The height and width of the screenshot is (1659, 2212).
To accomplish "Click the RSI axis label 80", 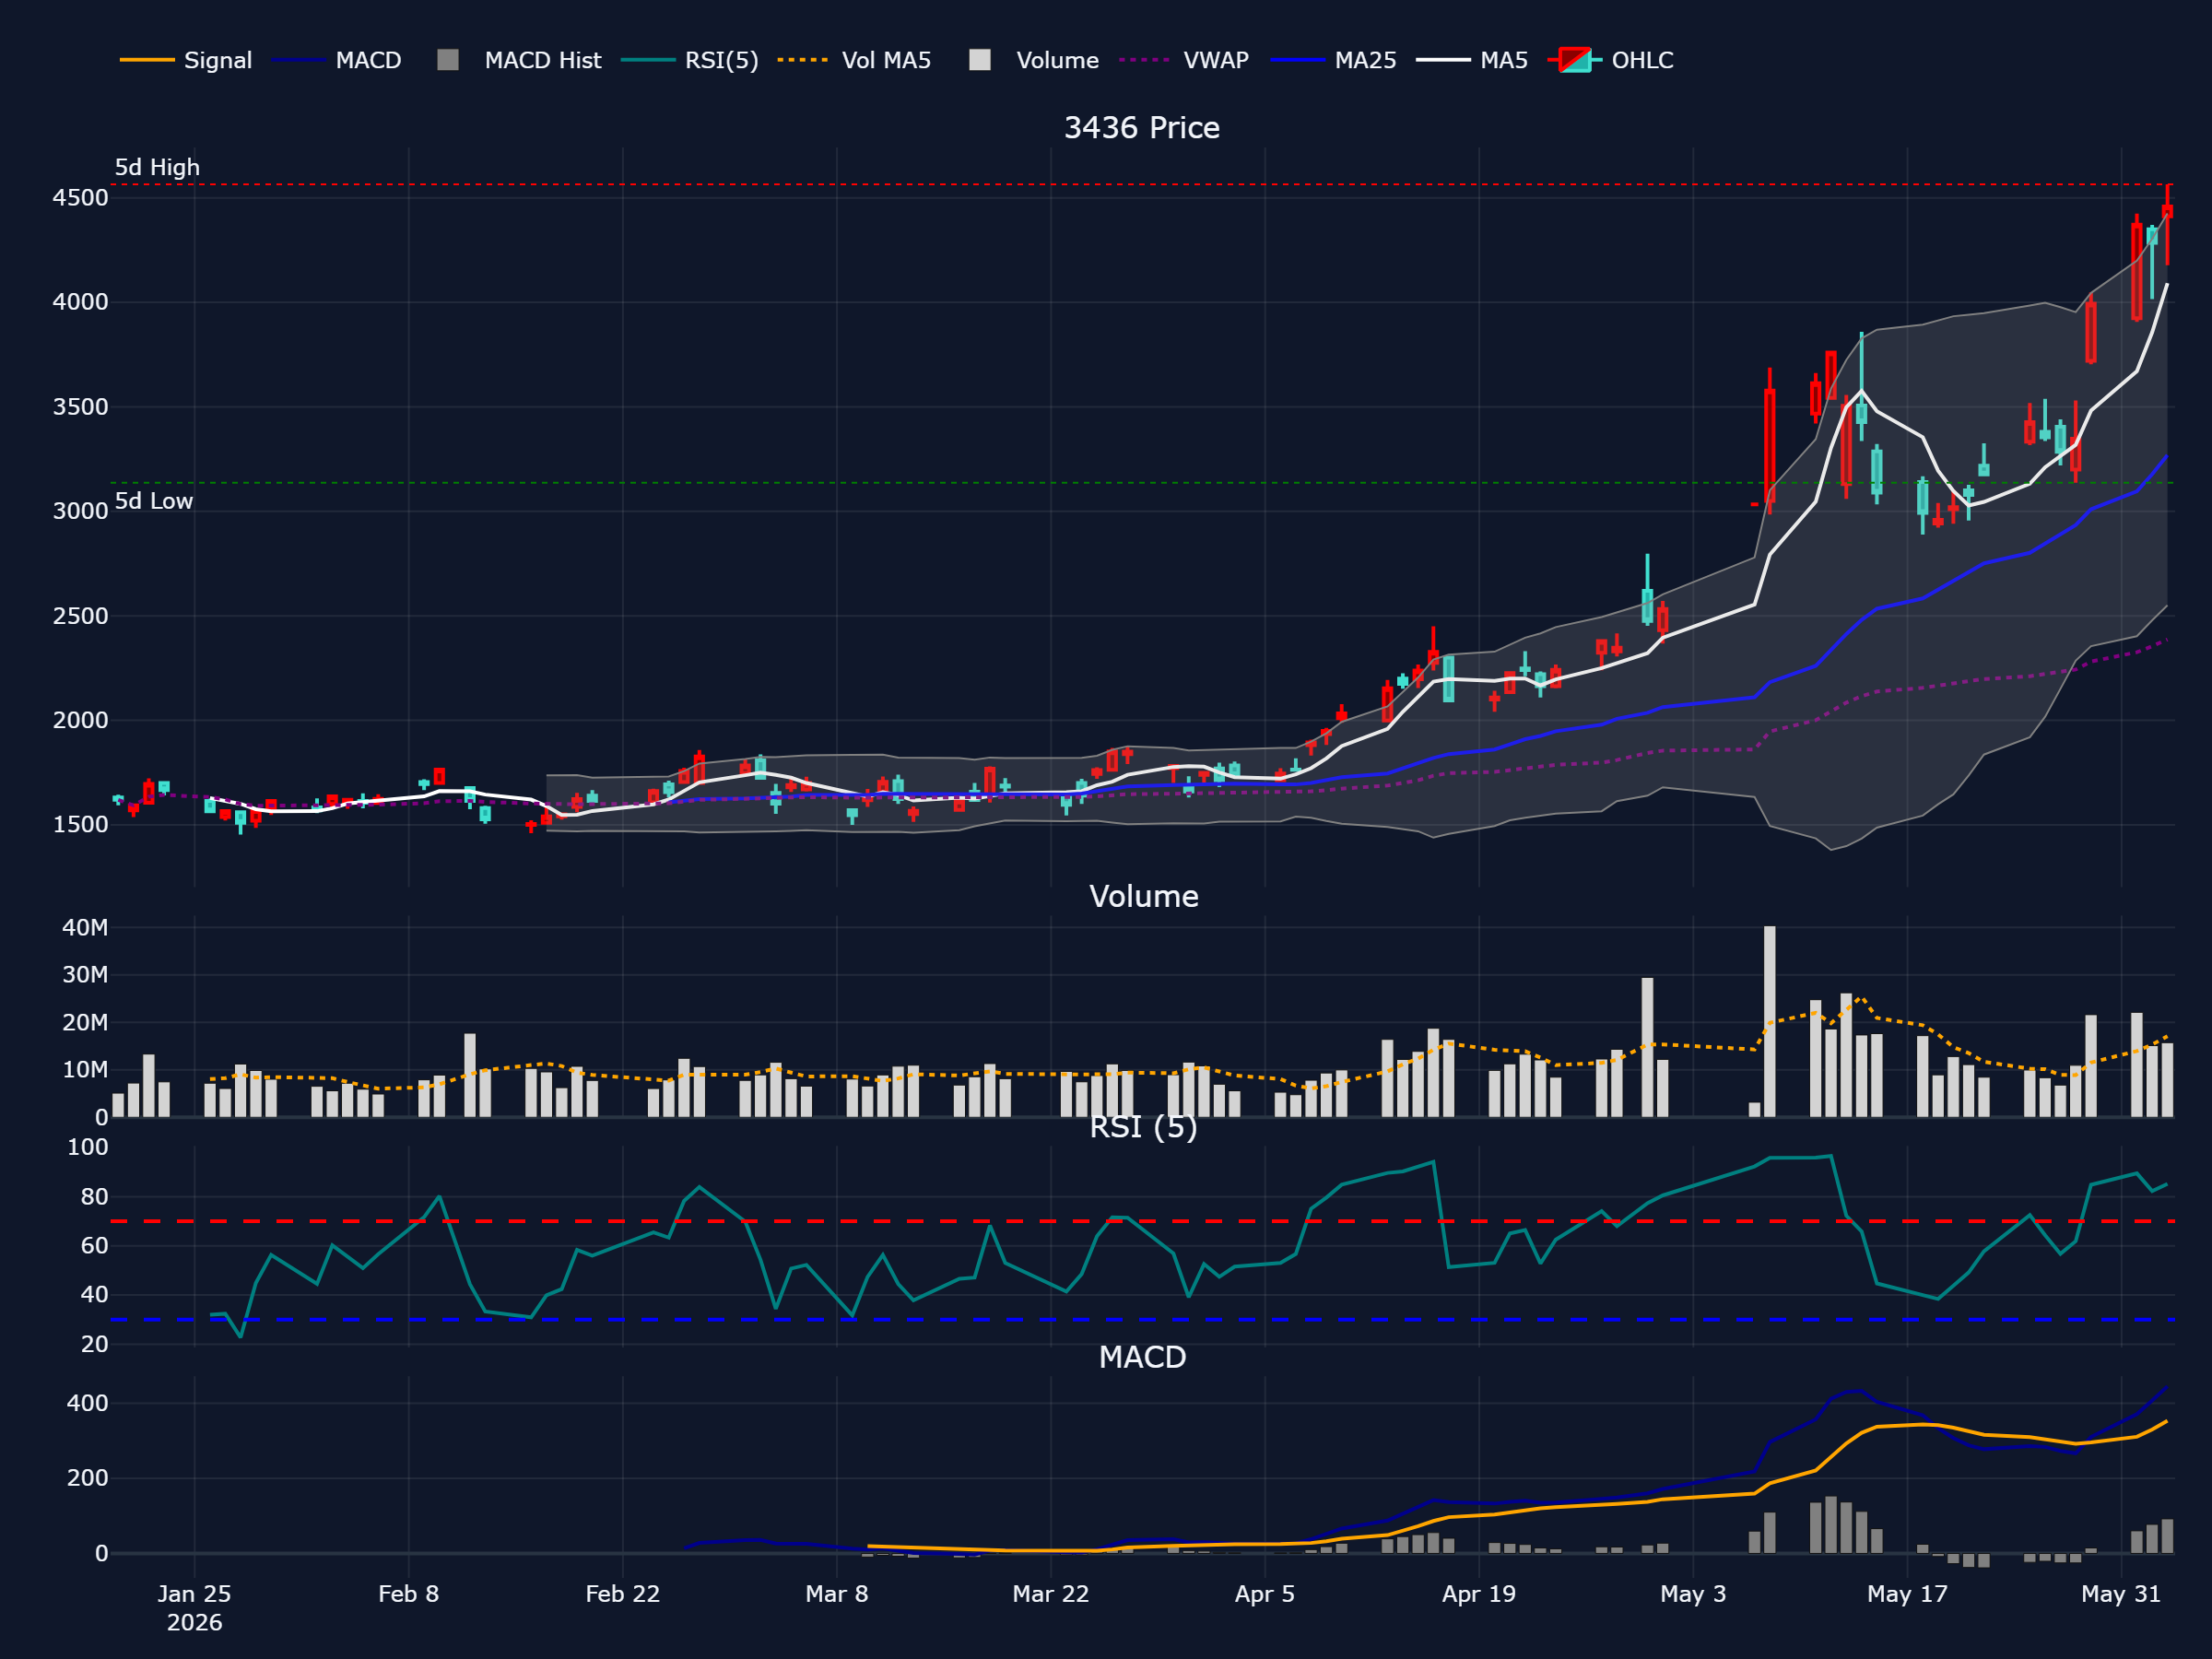I will 95,1197.
